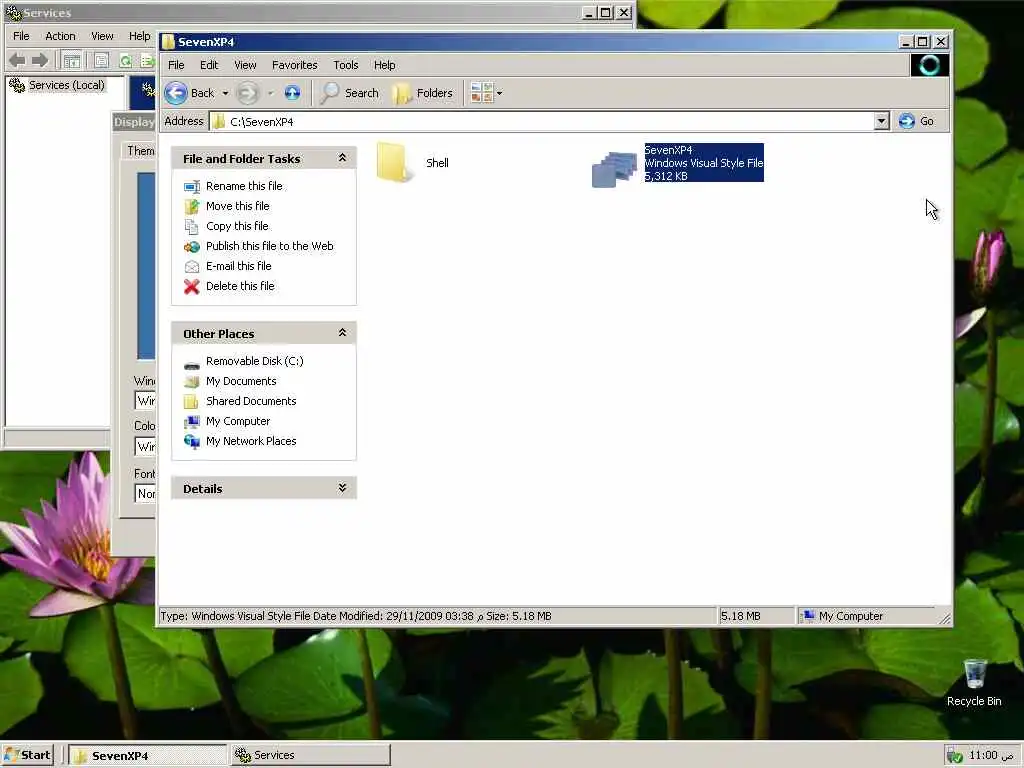Open My Documents in Other Places

coord(241,381)
